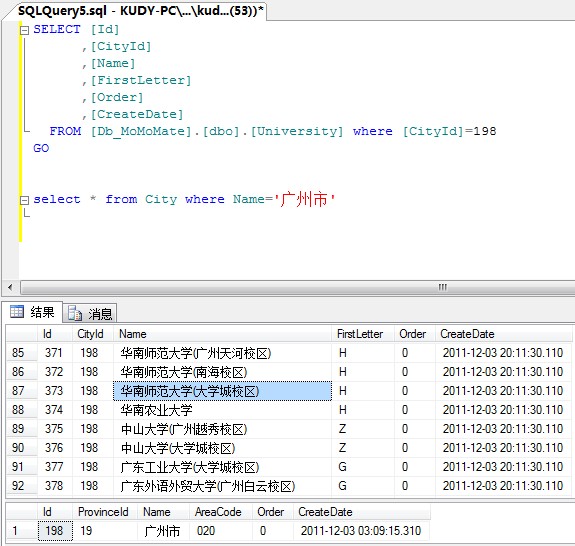This screenshot has height=546, width=575.
Task: Select the cell 华南师范大学(广州天河校区)
Action: (222, 353)
